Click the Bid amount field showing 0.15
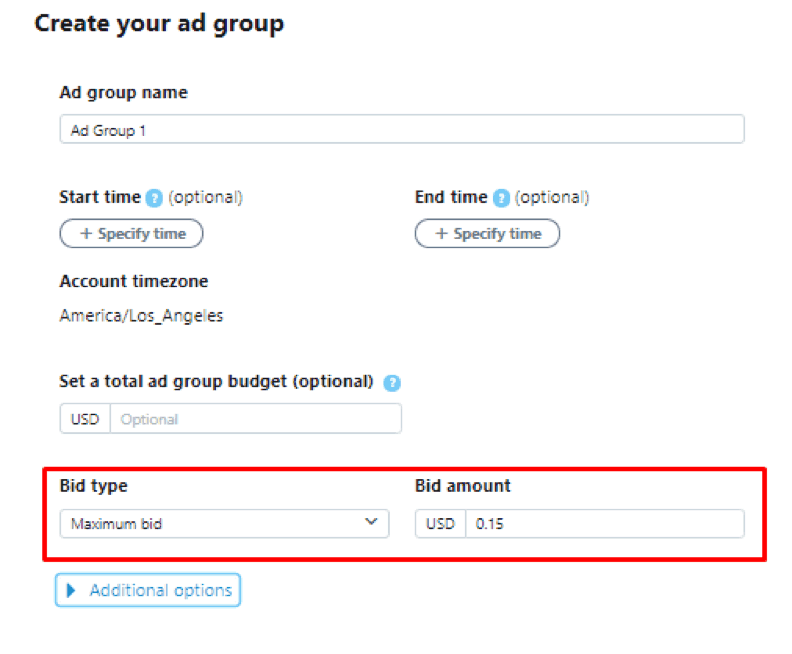This screenshot has height=654, width=792. [x=604, y=523]
